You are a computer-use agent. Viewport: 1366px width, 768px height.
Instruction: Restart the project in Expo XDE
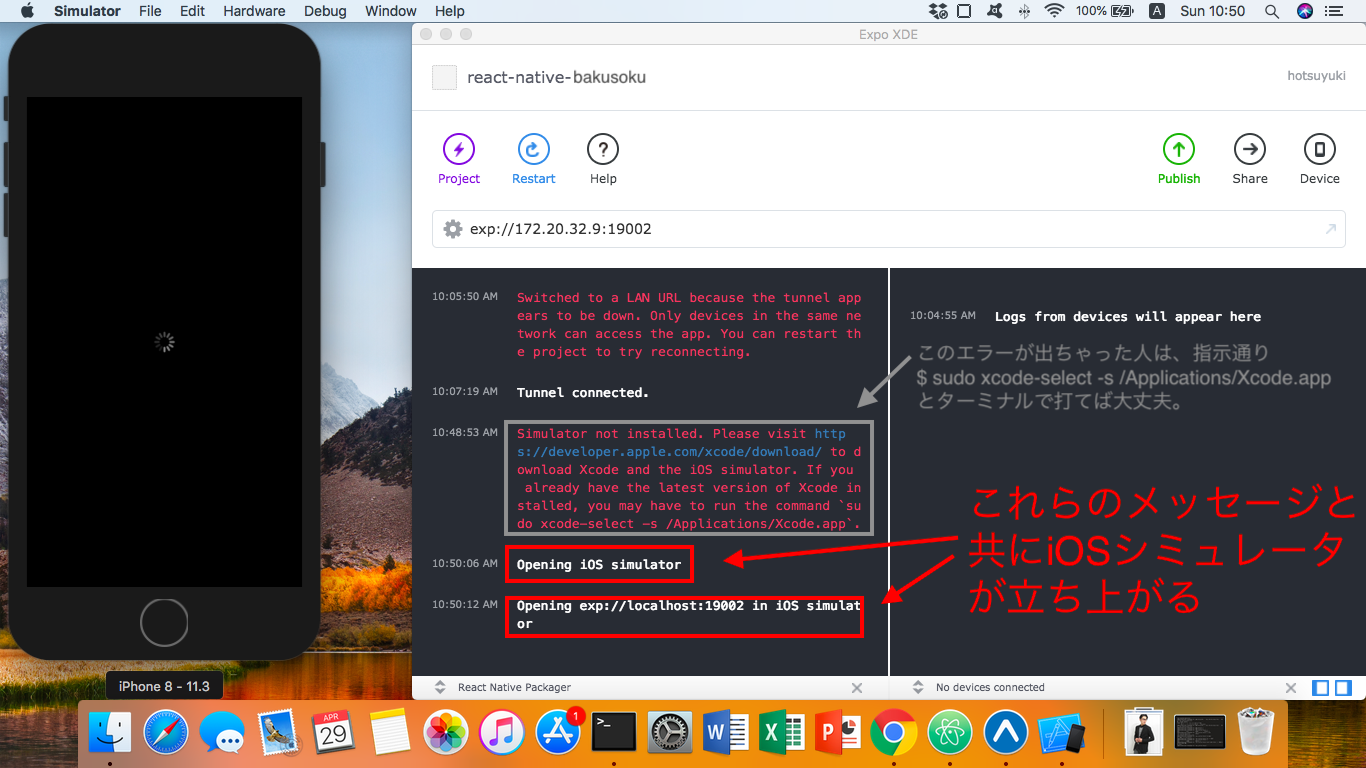coord(534,150)
